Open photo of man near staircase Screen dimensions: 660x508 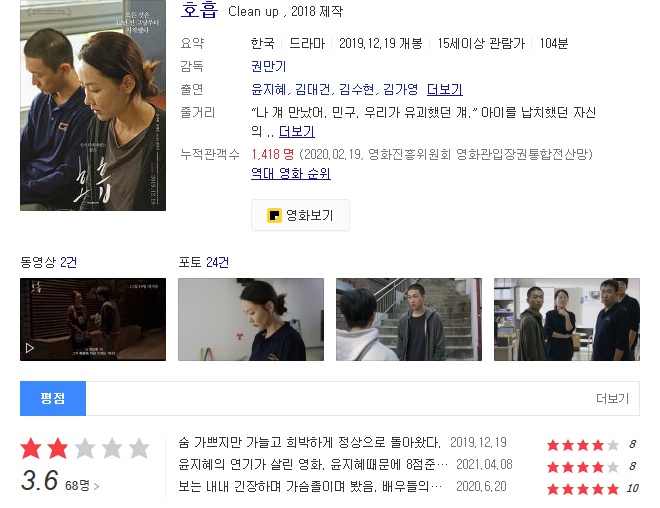(409, 319)
